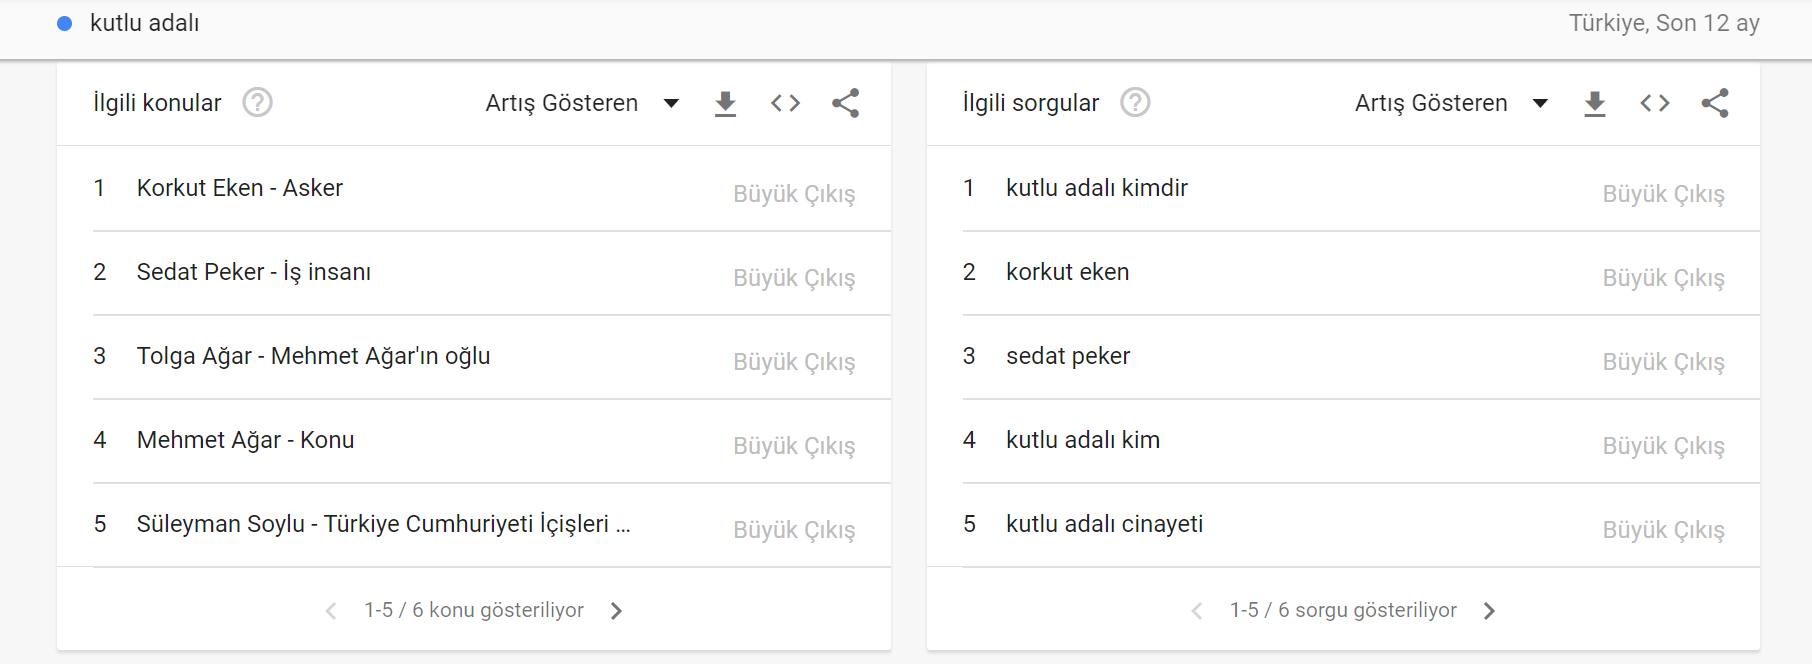
Task: Download the İlgili konular data as CSV
Action: [x=725, y=103]
